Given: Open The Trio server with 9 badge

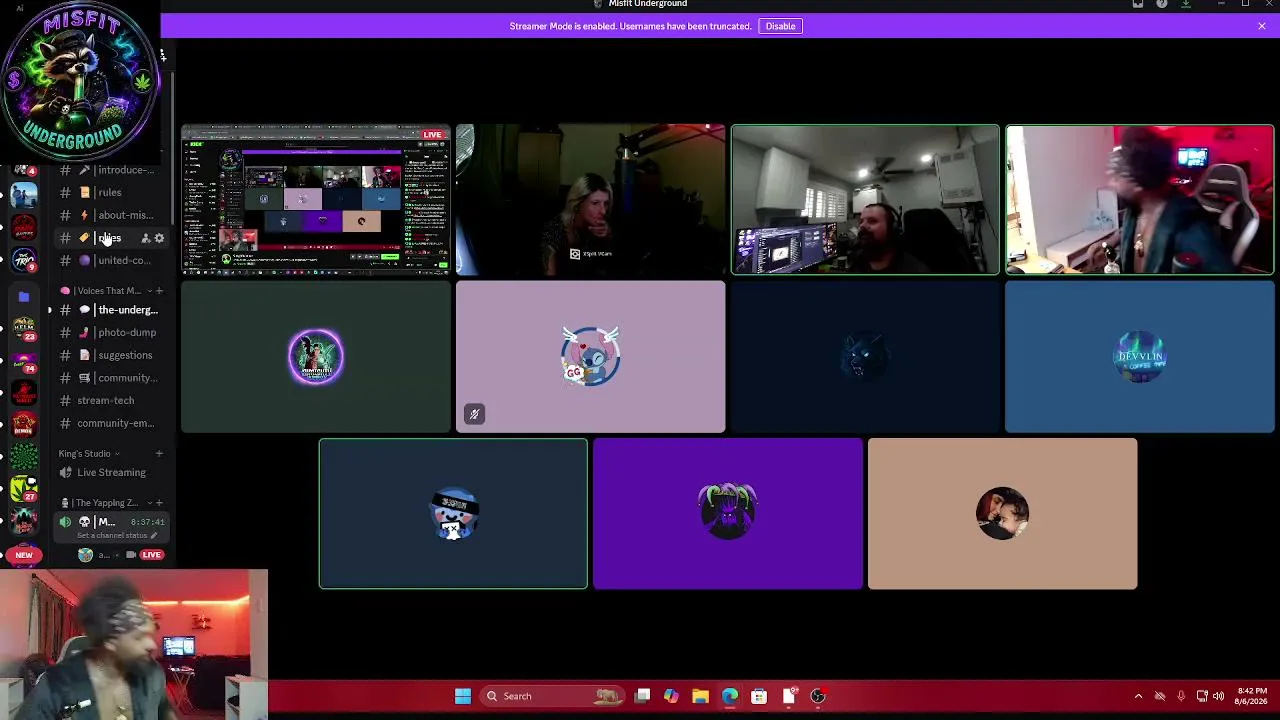Looking at the screenshot, I should point(24,260).
